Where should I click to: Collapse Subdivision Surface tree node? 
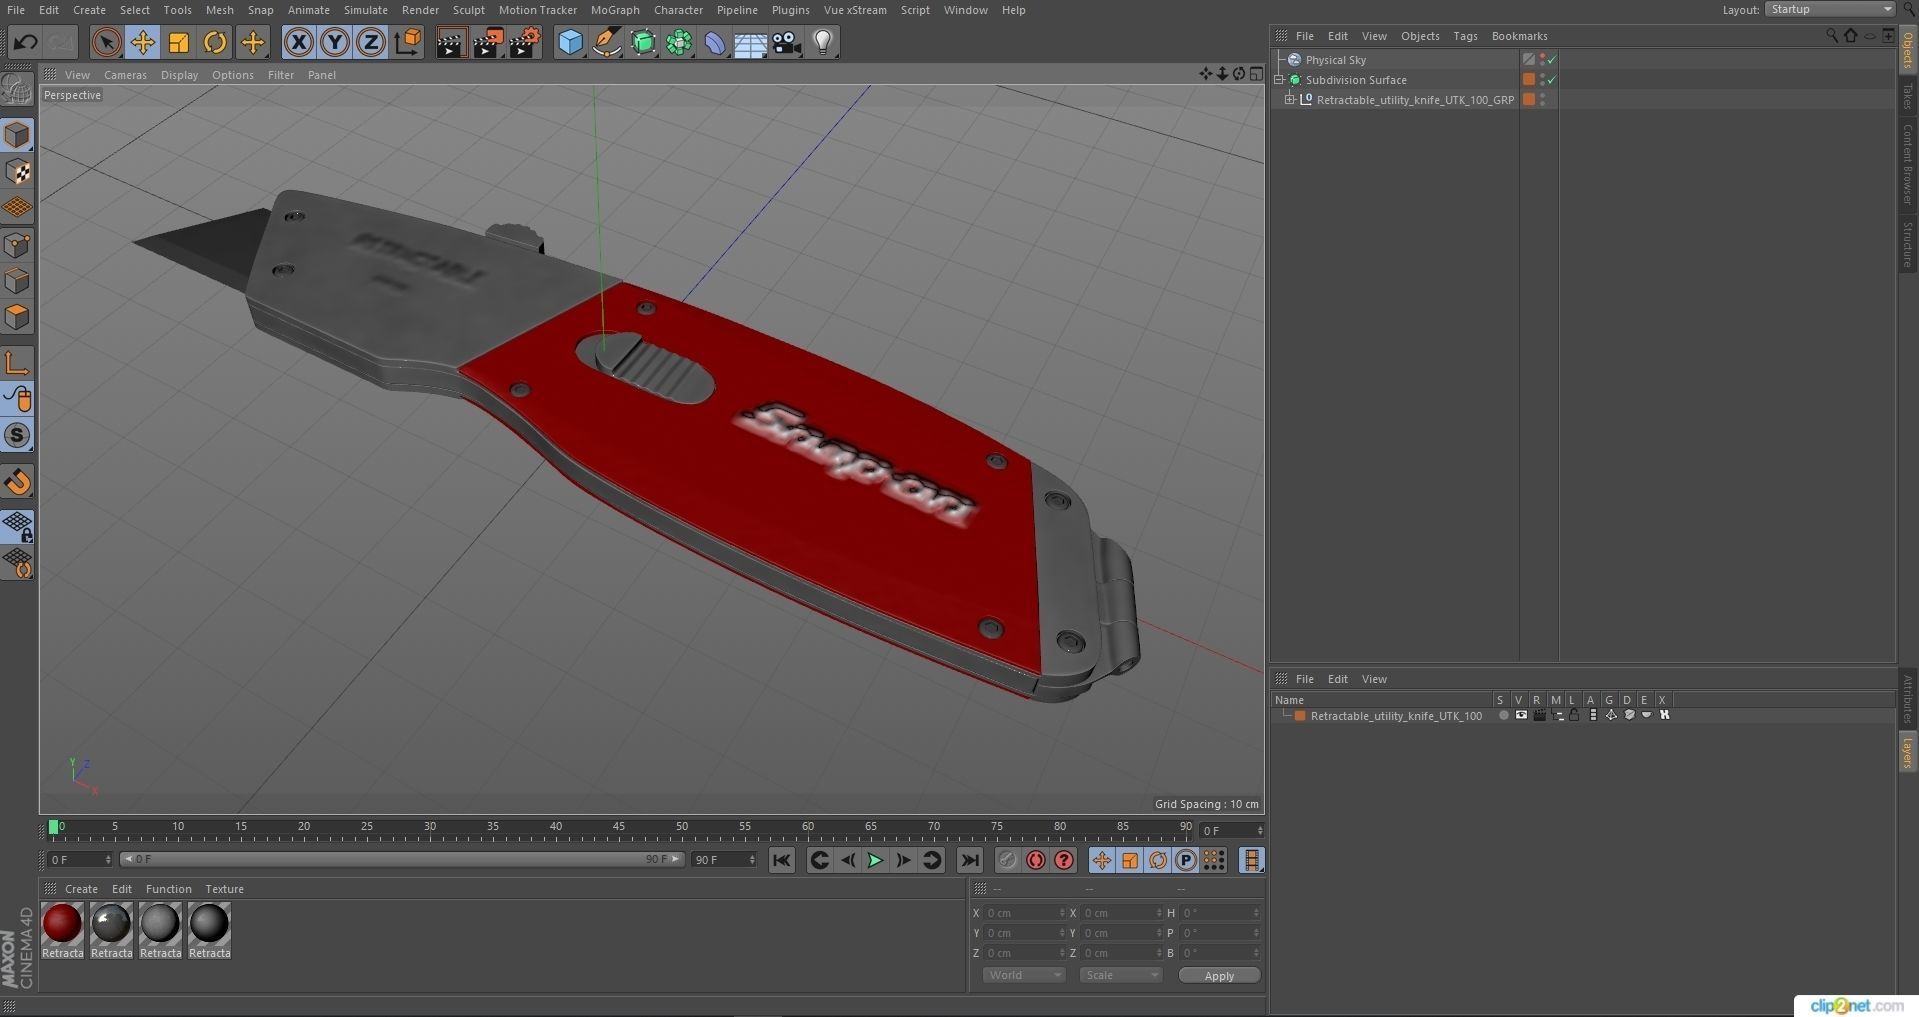click(1280, 80)
